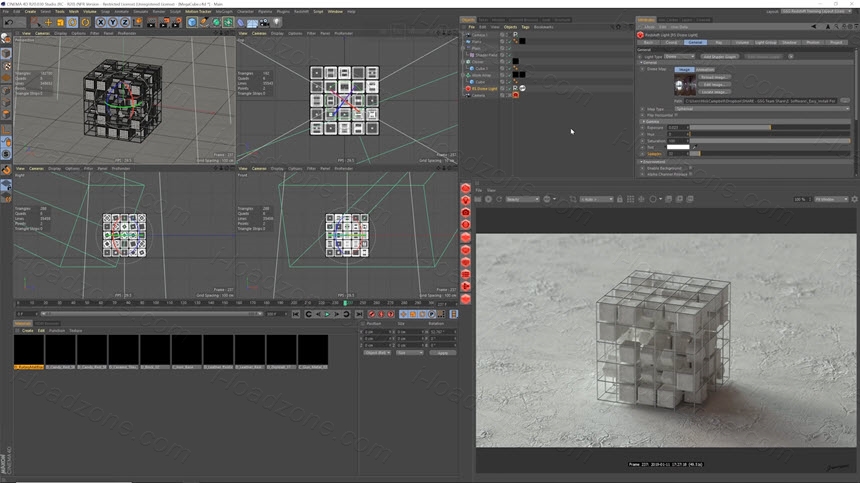
Task: Open the Light Type dropdown
Action: [680, 56]
